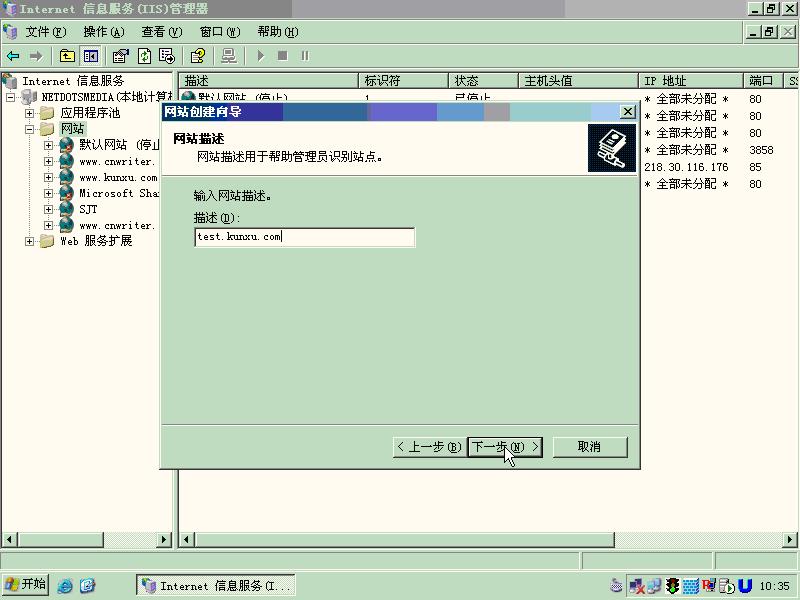Click the Refresh toolbar icon
The image size is (800, 600).
144,56
